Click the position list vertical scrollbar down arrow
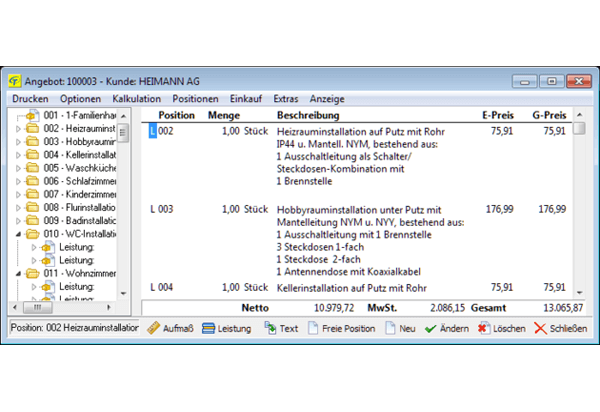Viewport: 600px width, 412px height. (579, 289)
